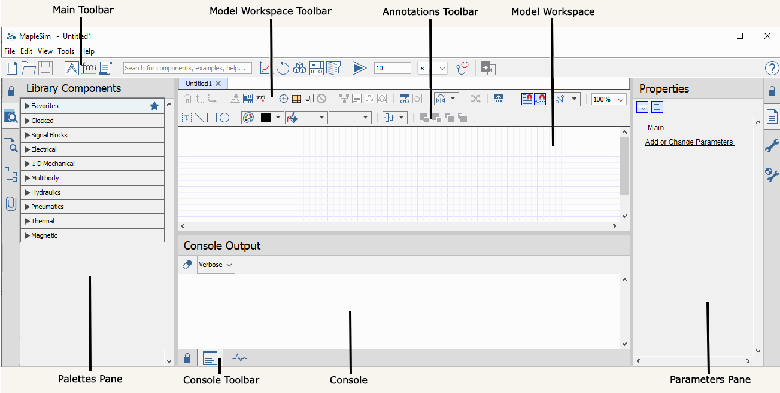Click the stethoscope diagnostics icon
Image resolution: width=780 pixels, height=393 pixels.
click(x=463, y=68)
